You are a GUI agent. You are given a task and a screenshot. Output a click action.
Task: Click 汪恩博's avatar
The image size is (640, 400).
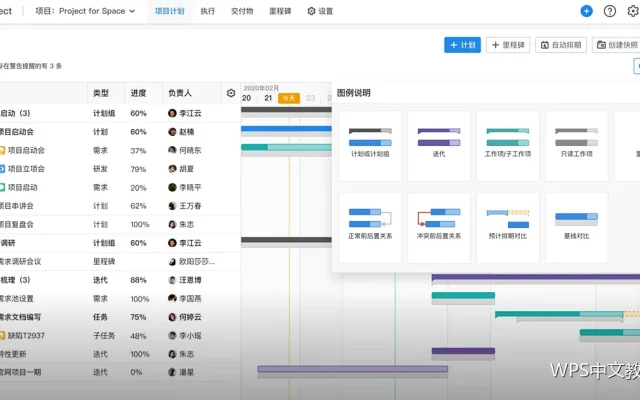[172, 280]
